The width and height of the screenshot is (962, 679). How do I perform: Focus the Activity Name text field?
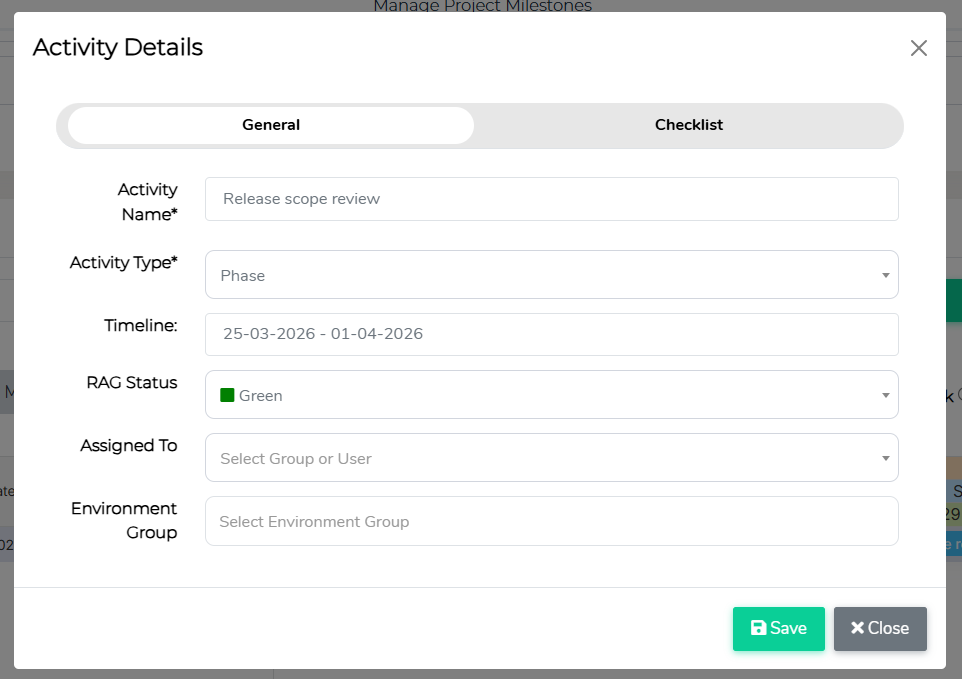(551, 199)
